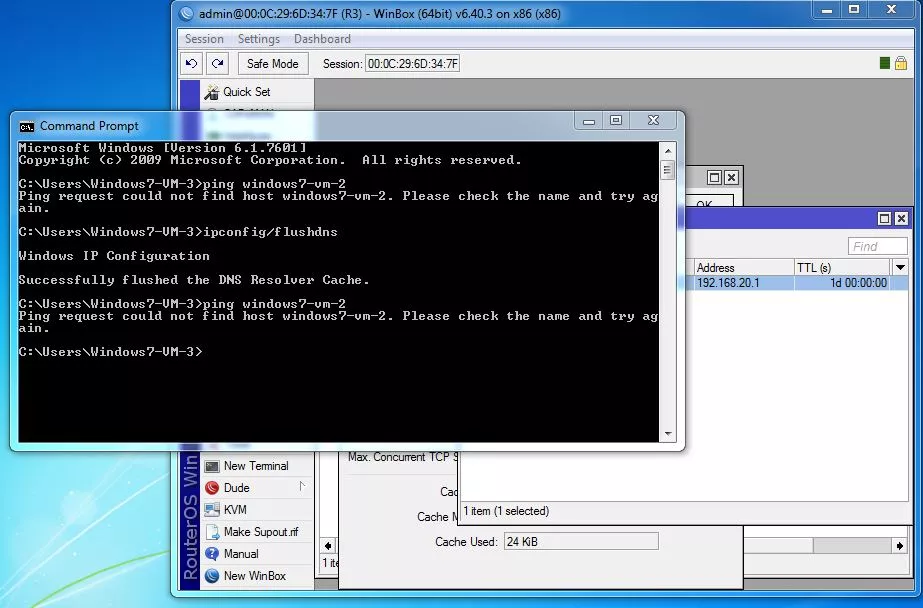Click the padlock icon in WinBox toolbar
Screen dimensions: 923x608
(x=901, y=63)
